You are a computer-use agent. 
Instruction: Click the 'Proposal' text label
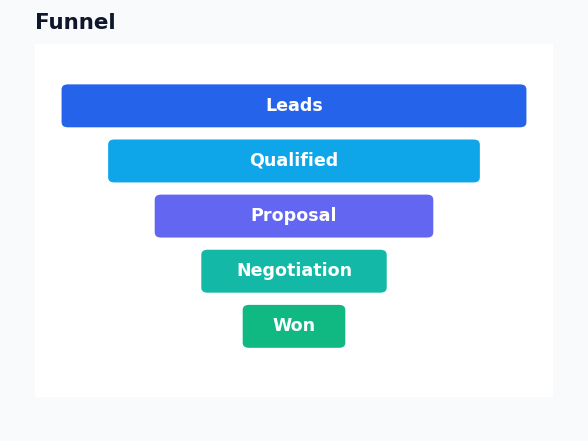point(294,215)
